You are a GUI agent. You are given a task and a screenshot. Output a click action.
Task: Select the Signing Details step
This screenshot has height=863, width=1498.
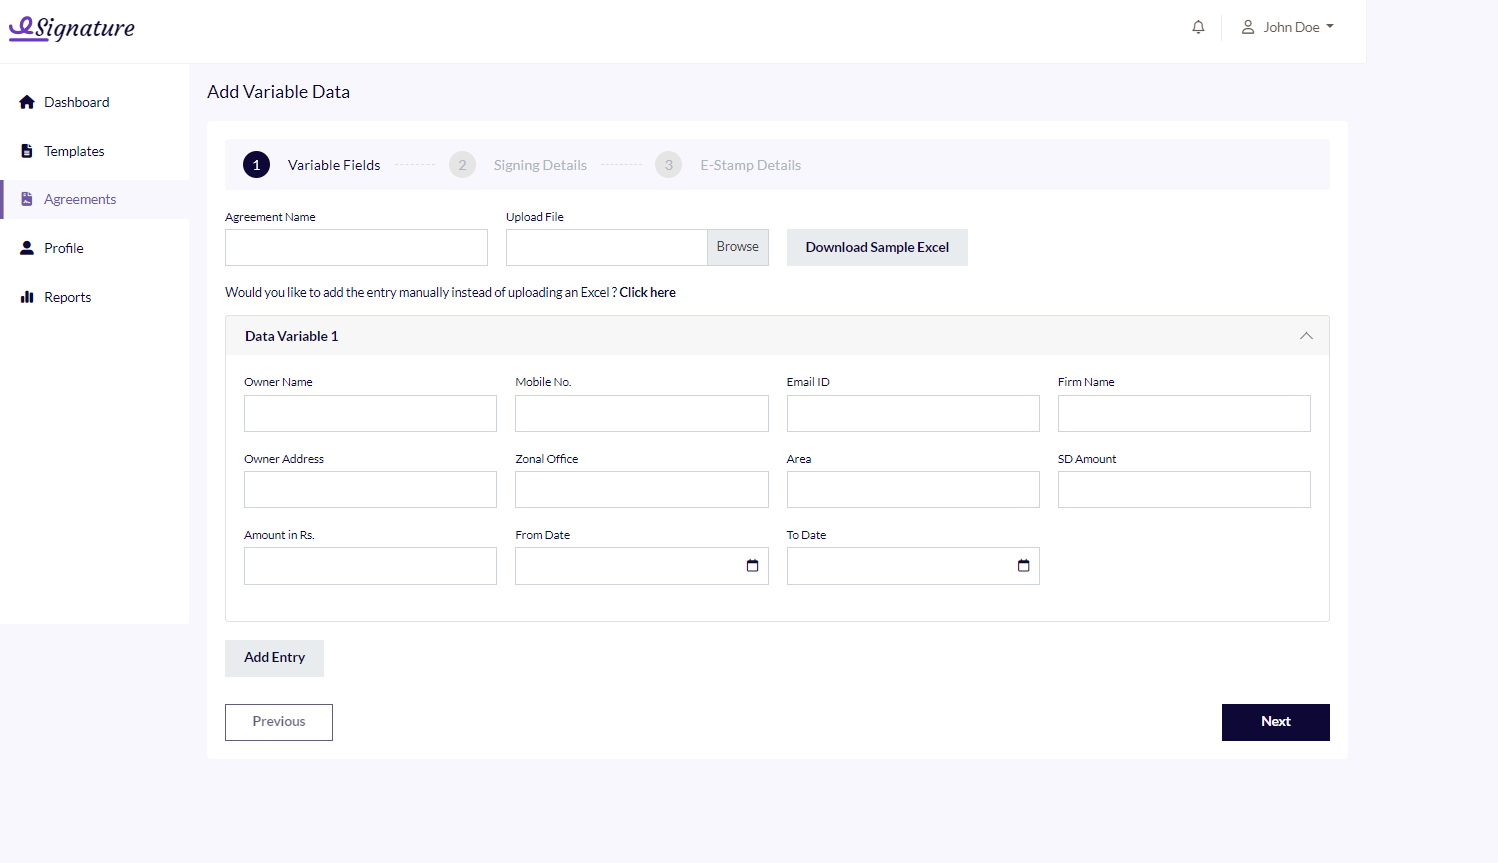click(539, 165)
